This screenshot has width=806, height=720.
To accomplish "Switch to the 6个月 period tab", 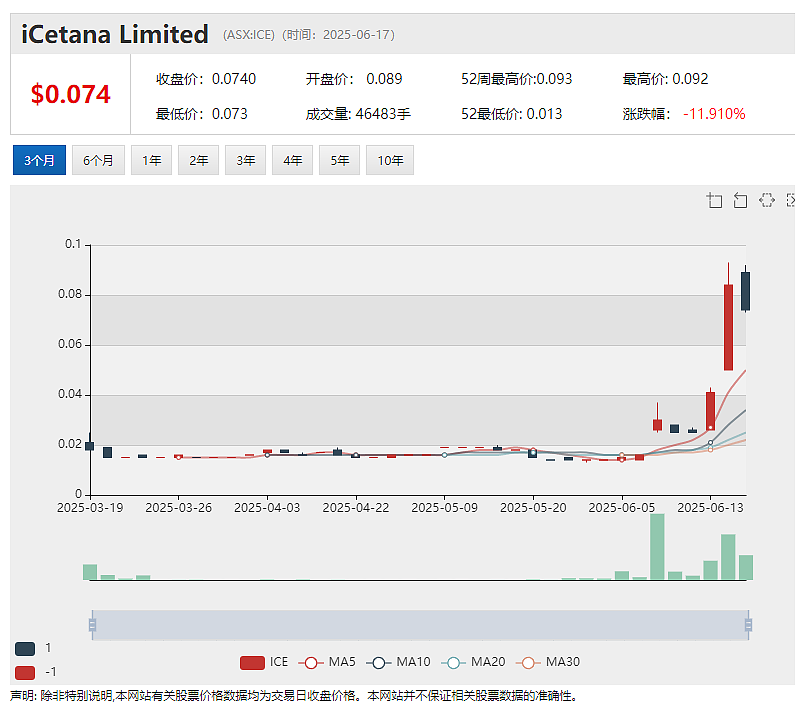I will click(98, 160).
